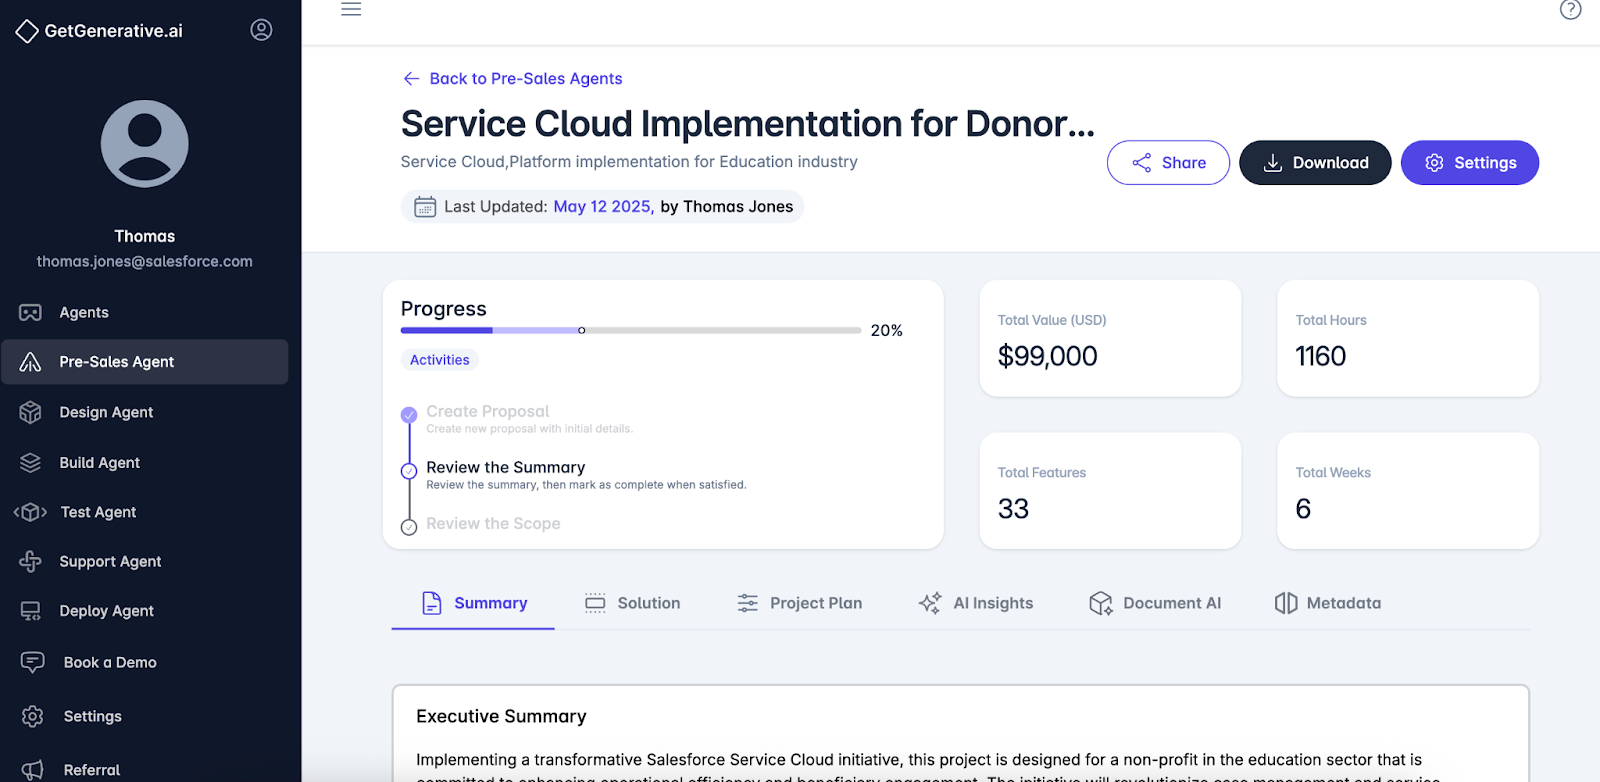
Task: Click the $99,000 total value
Action: click(1048, 356)
